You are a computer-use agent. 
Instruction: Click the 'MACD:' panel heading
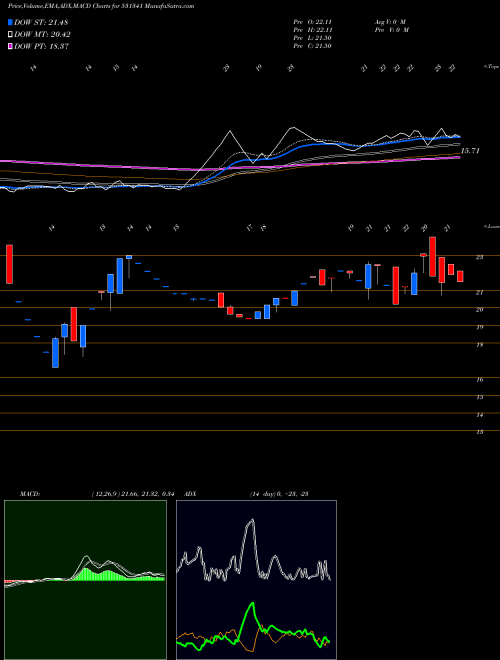[x=29, y=494]
